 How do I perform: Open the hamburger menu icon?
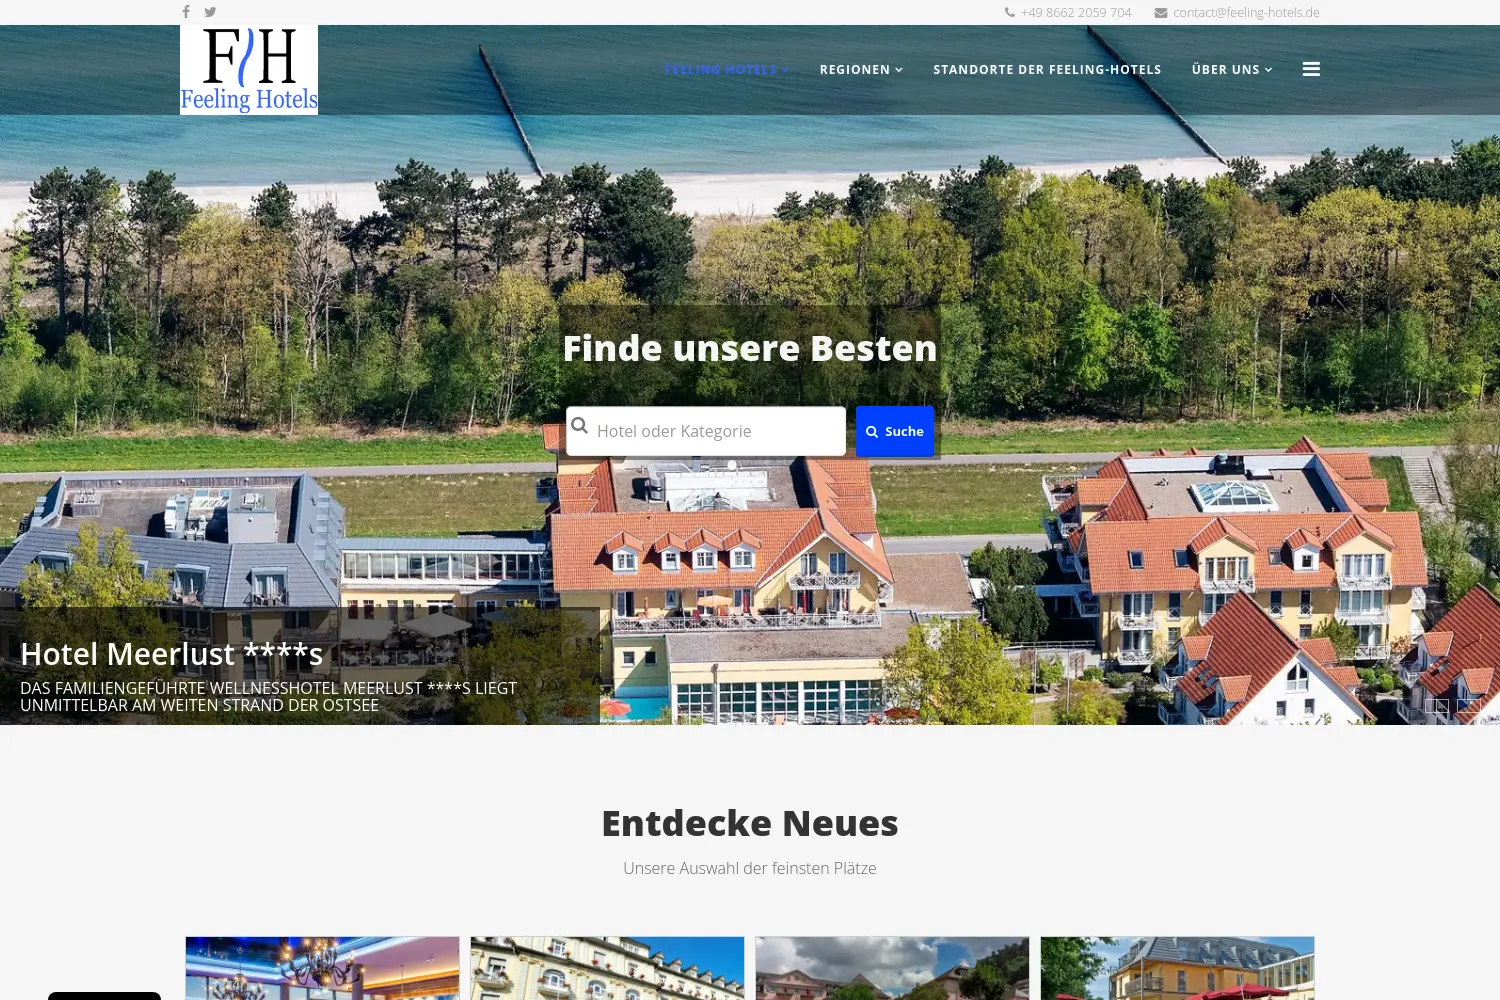point(1311,69)
